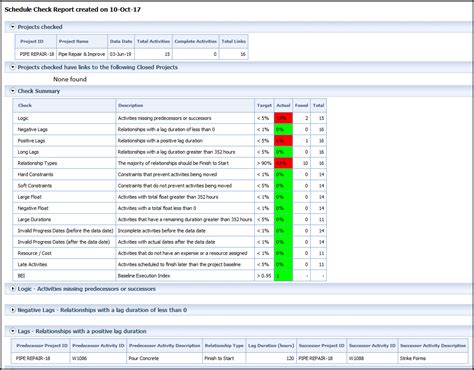Screen dimensions: 474x370
Task: Select the W1086 predecessor activity cell
Action: click(x=98, y=358)
